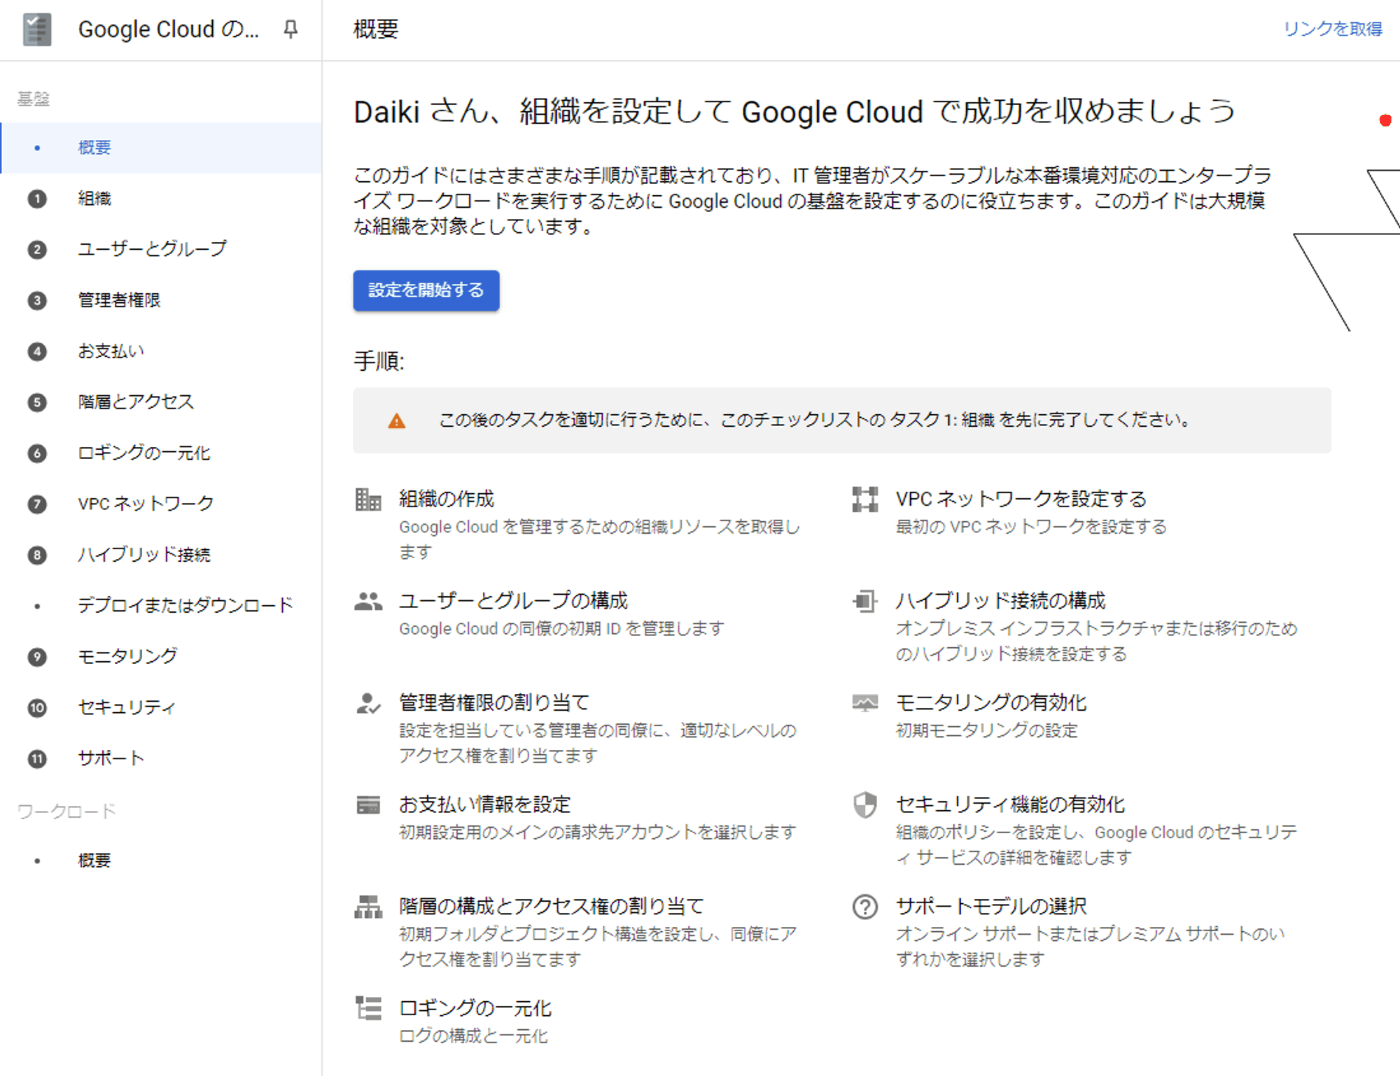Open the ハイブリッド接続の構成 task heading
1400x1076 pixels.
pyautogui.click(x=1001, y=601)
